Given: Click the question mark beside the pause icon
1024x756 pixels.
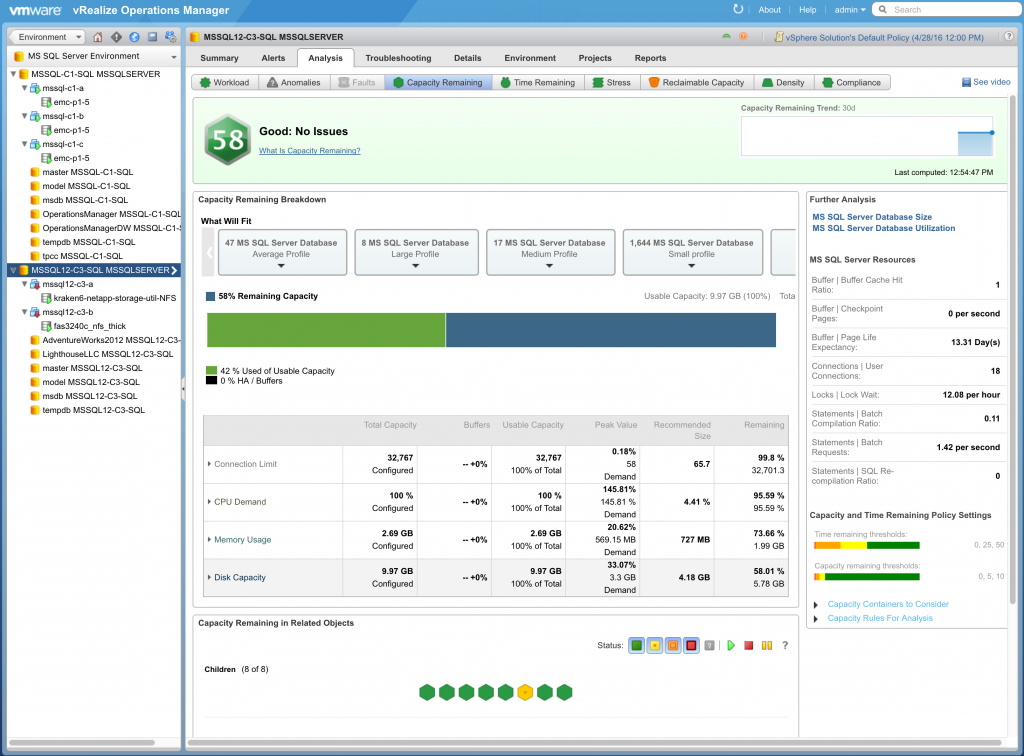Looking at the screenshot, I should (785, 646).
